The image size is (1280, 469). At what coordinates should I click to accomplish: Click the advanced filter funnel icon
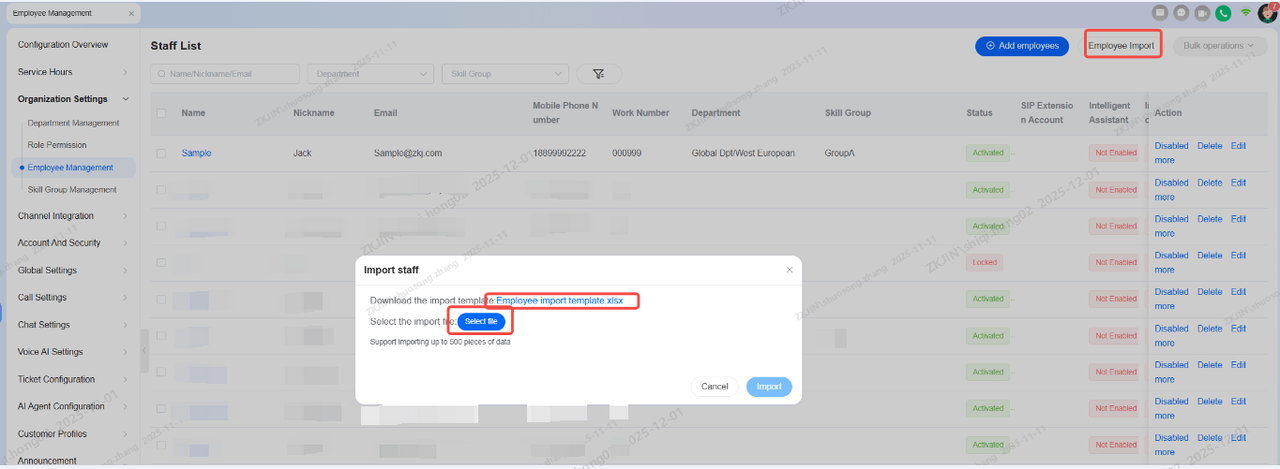pos(598,74)
